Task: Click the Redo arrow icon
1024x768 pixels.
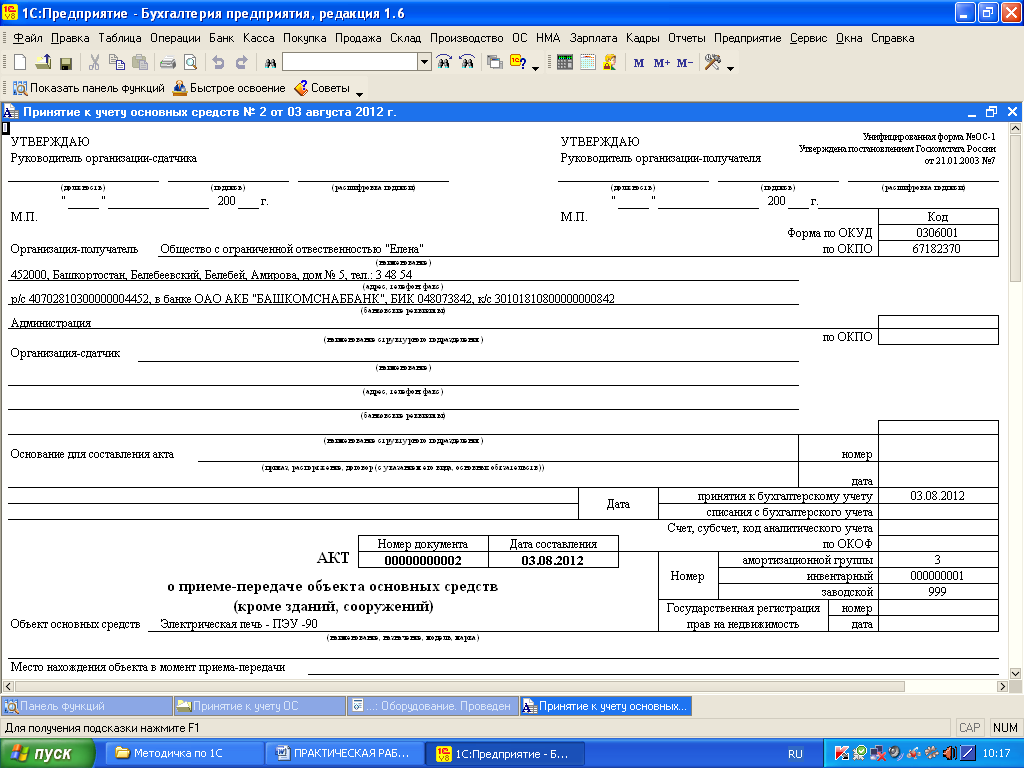Action: (x=241, y=63)
